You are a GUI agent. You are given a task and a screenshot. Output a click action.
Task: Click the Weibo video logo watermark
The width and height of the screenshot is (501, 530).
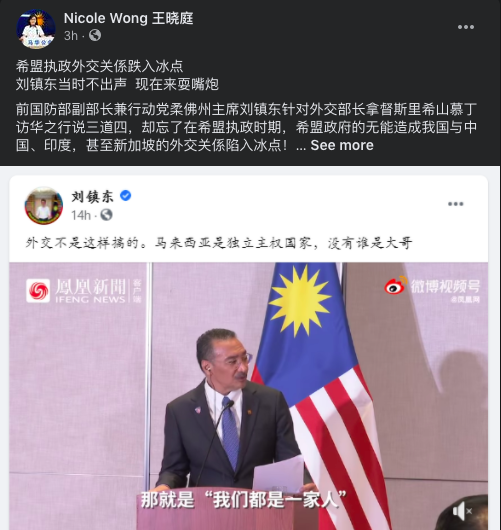click(432, 289)
